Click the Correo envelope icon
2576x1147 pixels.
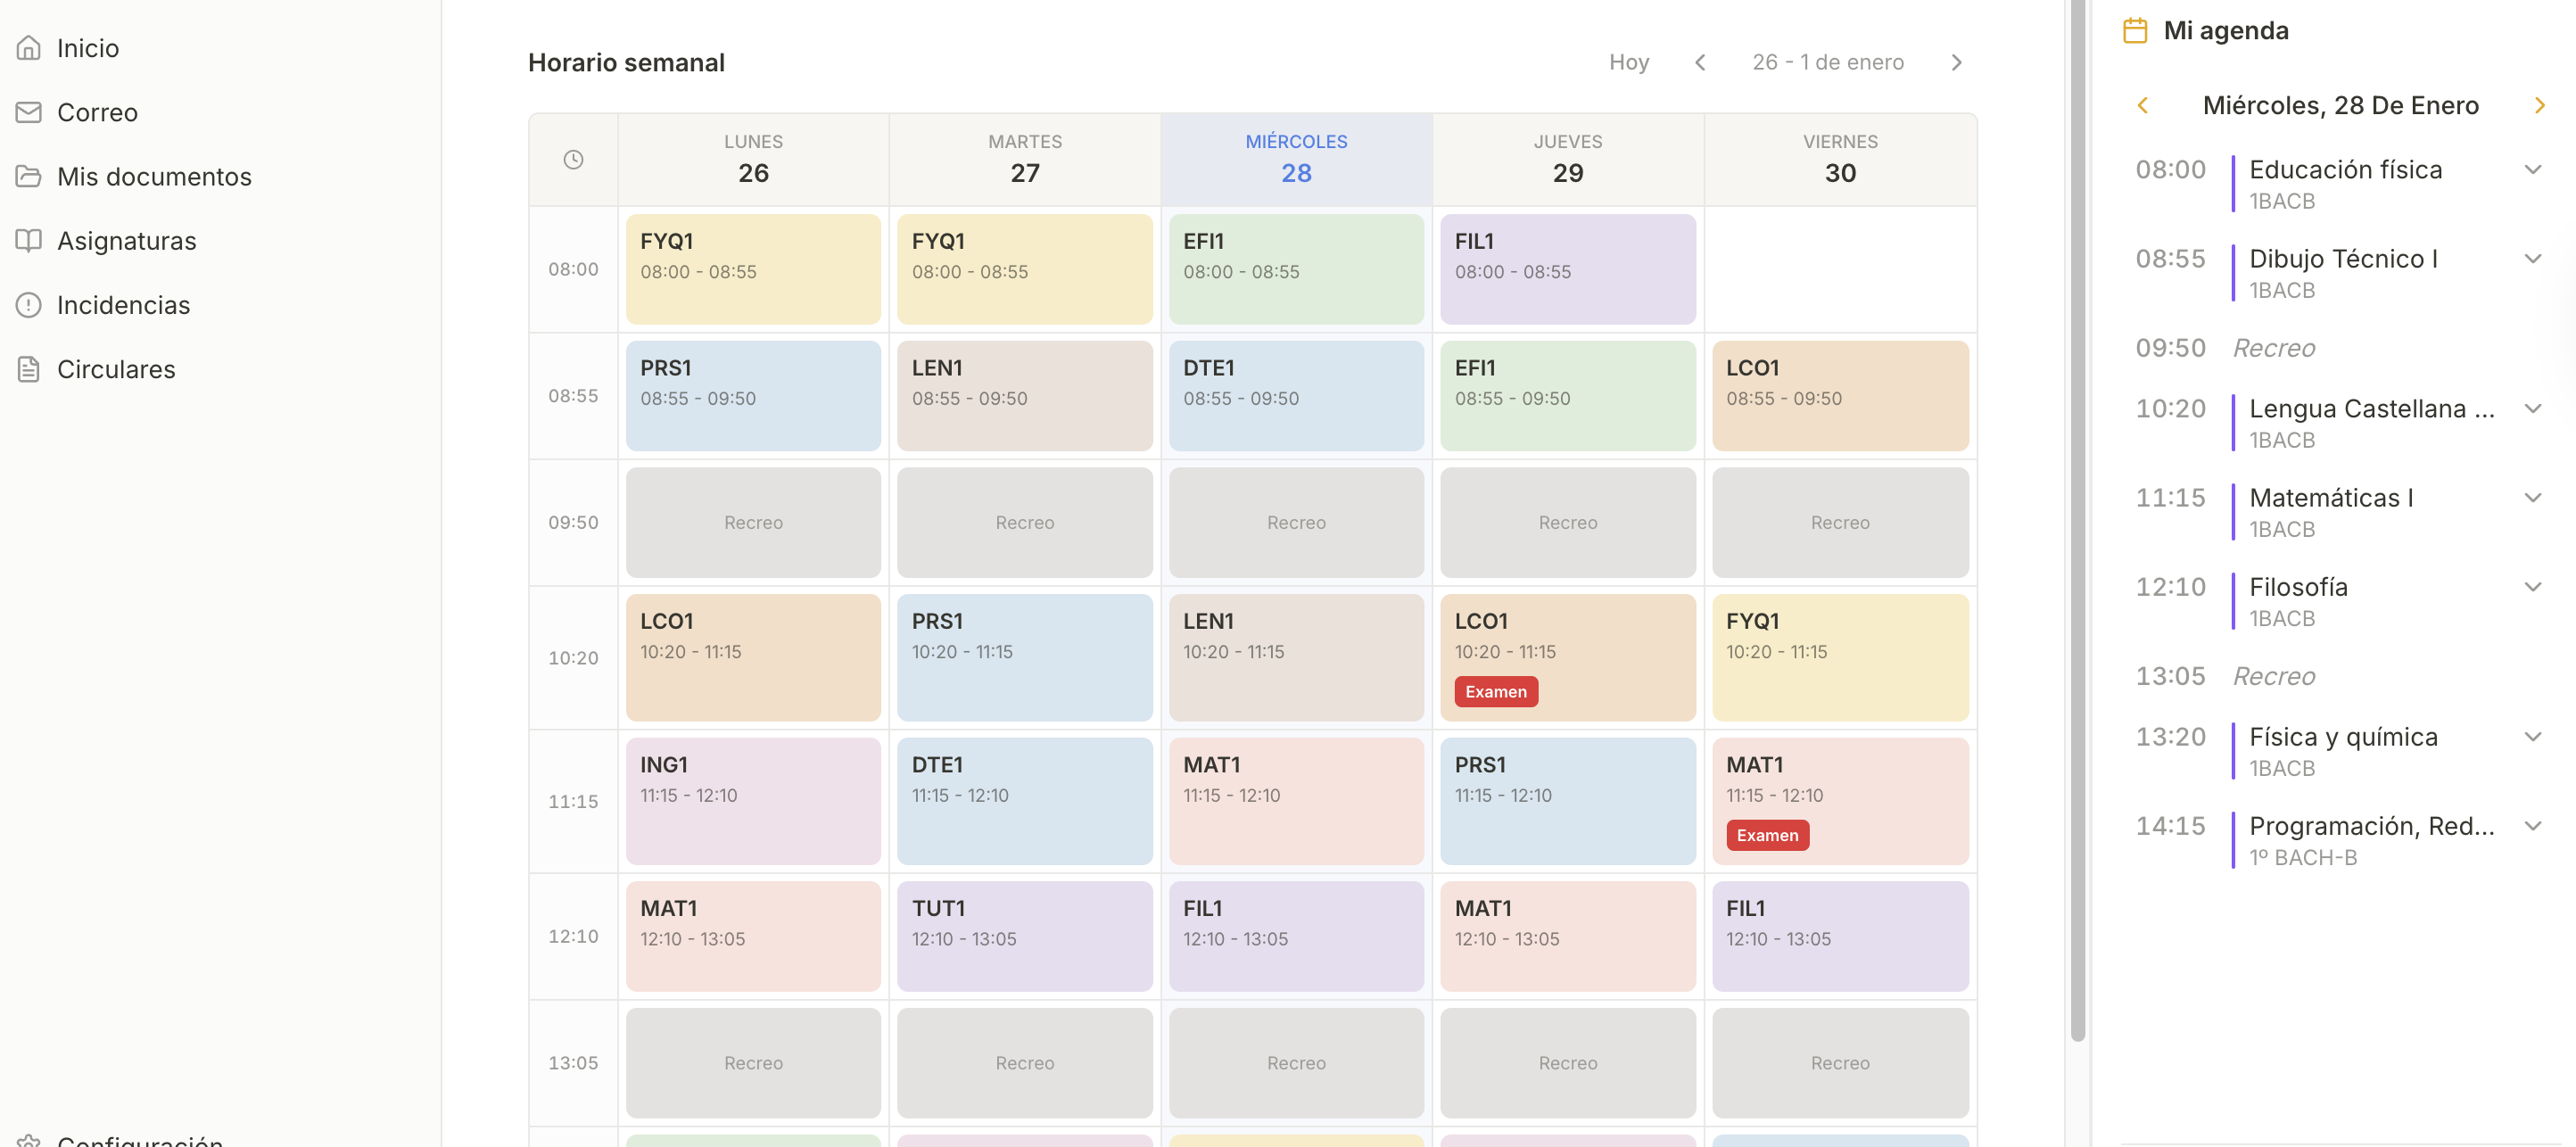point(29,112)
